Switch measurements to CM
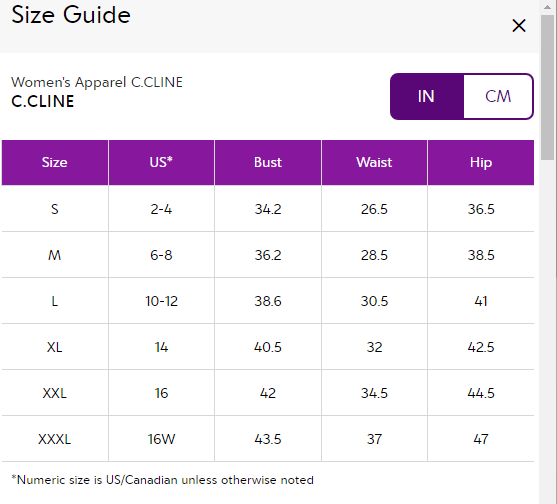 coord(498,96)
